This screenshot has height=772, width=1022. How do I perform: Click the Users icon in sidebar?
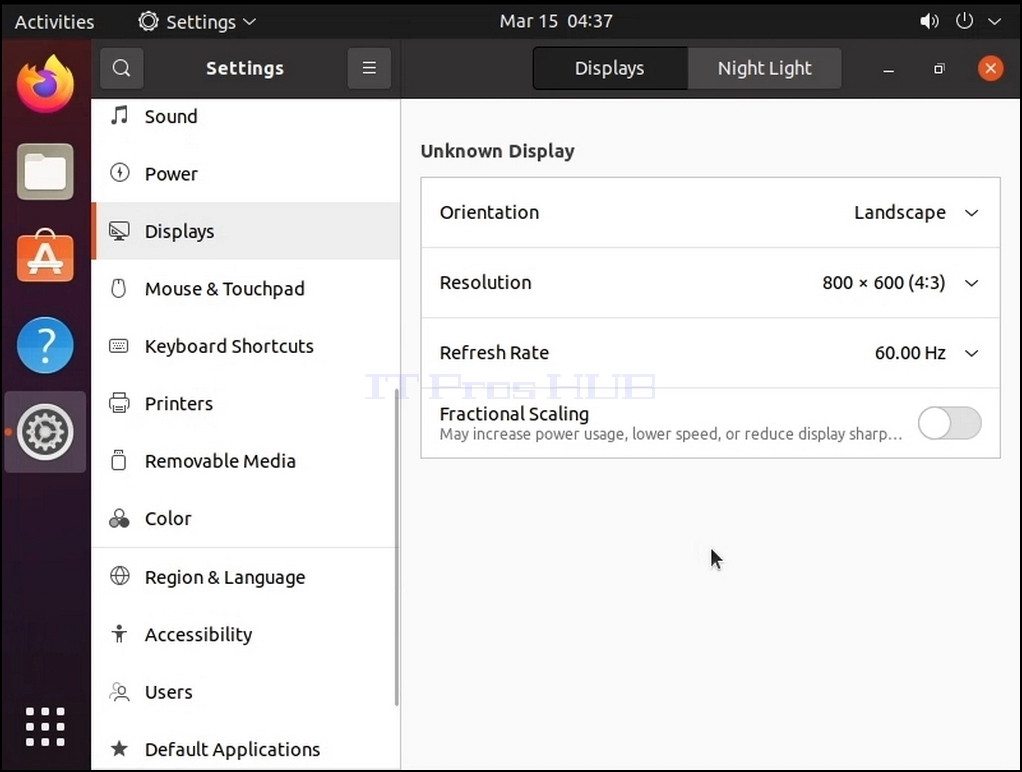click(119, 691)
